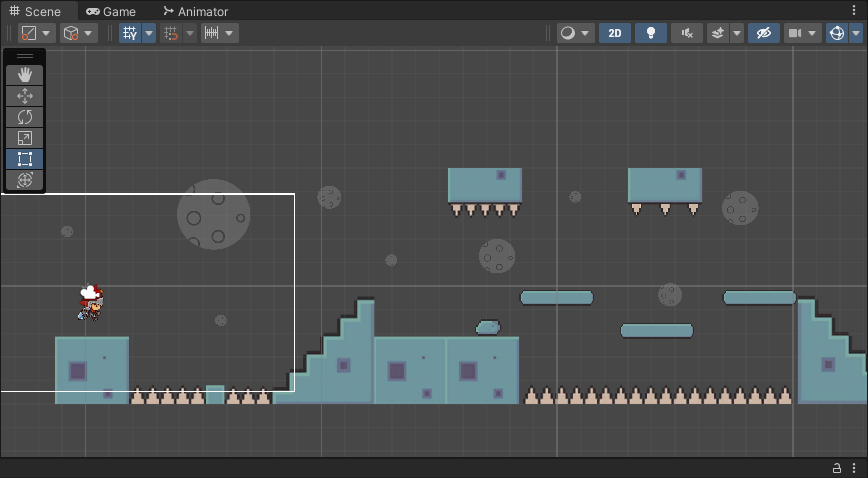Select the Rect tool

tap(24, 159)
